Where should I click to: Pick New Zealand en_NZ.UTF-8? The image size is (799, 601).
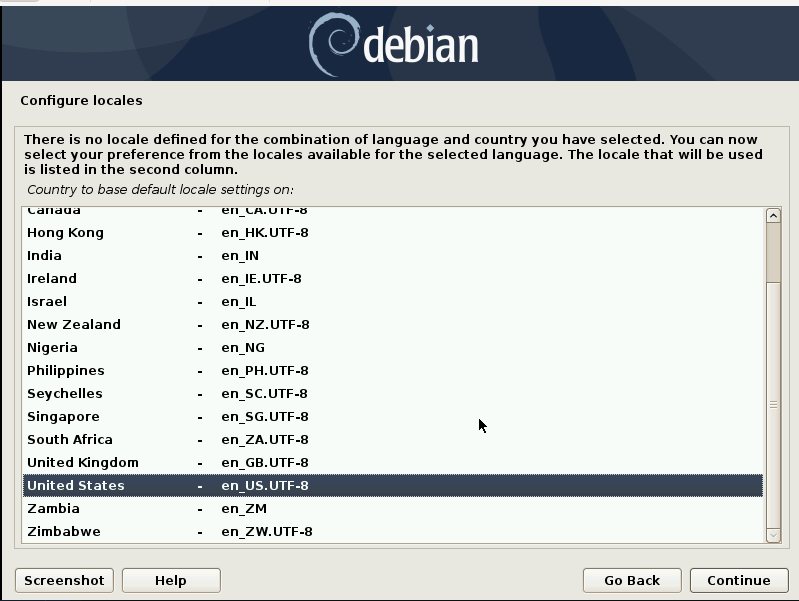coord(393,324)
